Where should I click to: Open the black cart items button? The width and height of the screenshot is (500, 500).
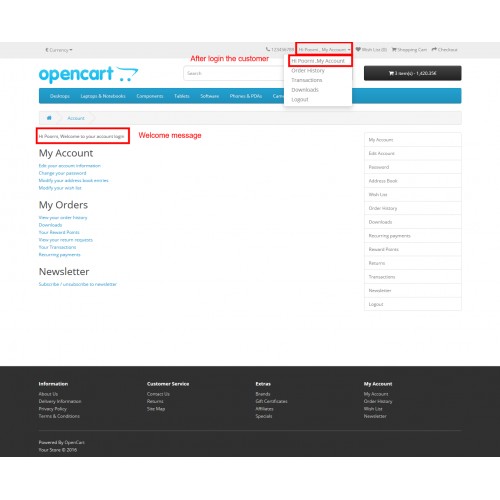click(413, 73)
